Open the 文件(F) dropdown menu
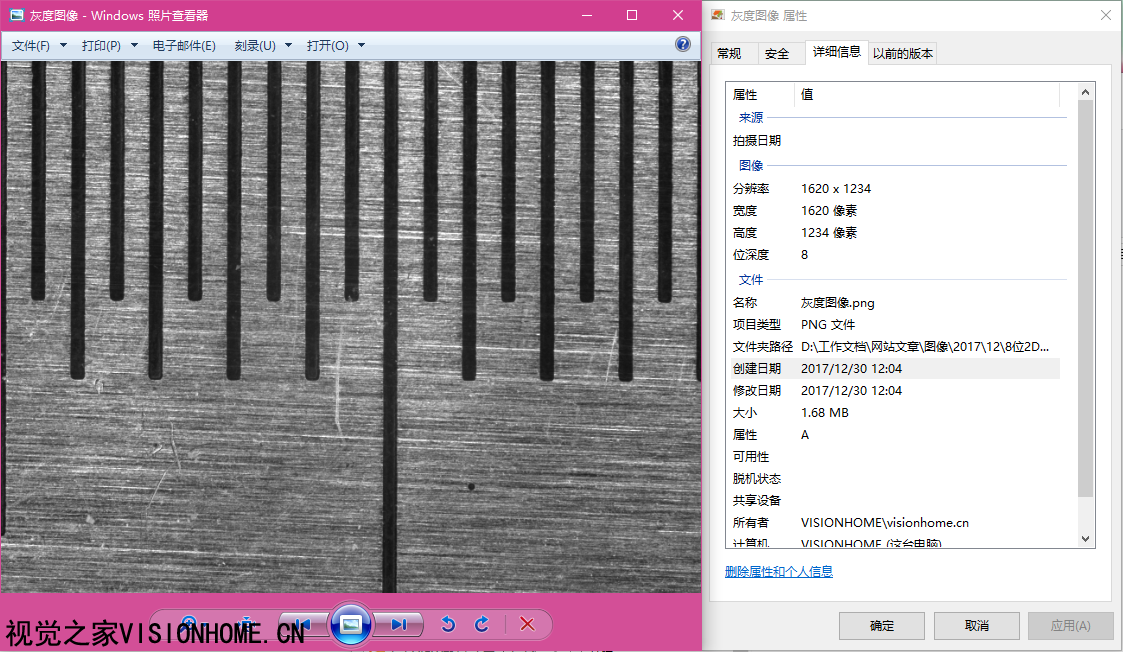The width and height of the screenshot is (1123, 652). [39, 46]
